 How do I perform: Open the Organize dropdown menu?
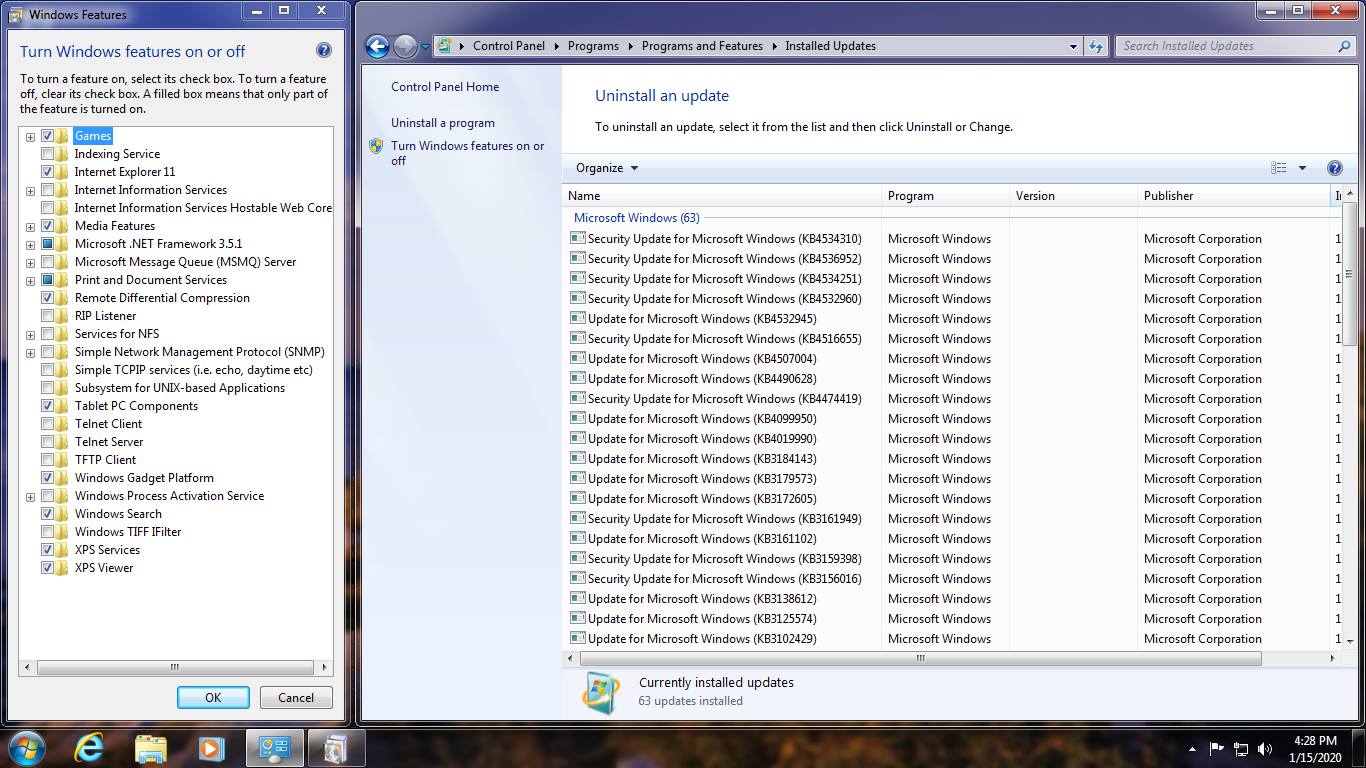[607, 168]
